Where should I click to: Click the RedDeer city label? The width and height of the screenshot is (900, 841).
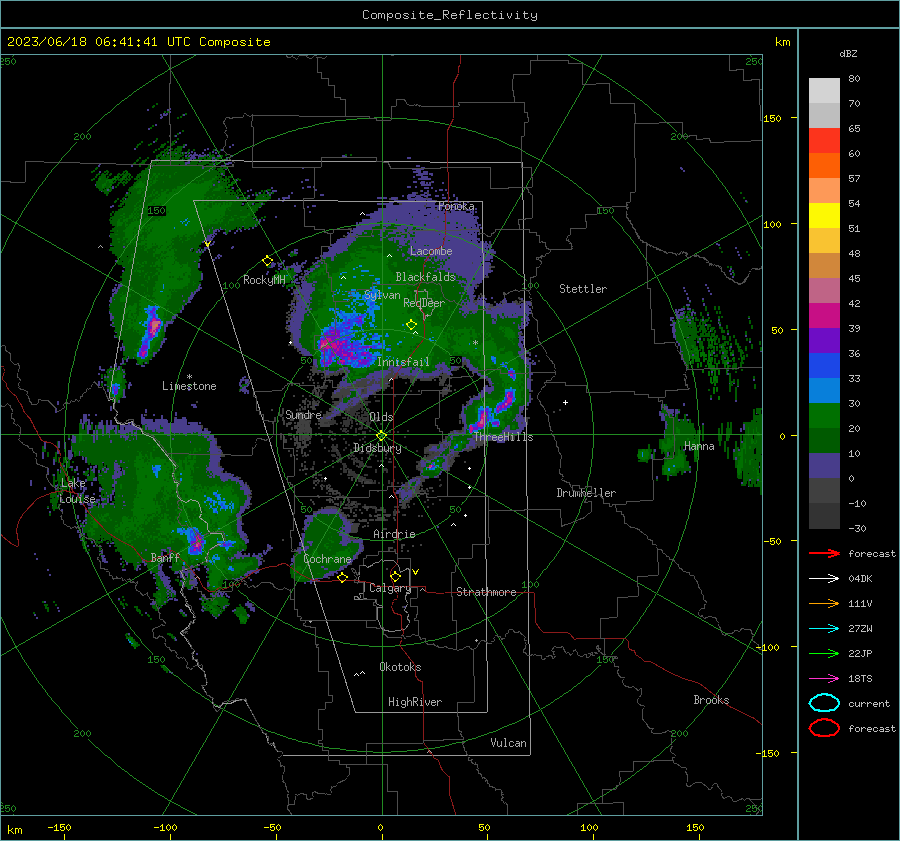[424, 303]
